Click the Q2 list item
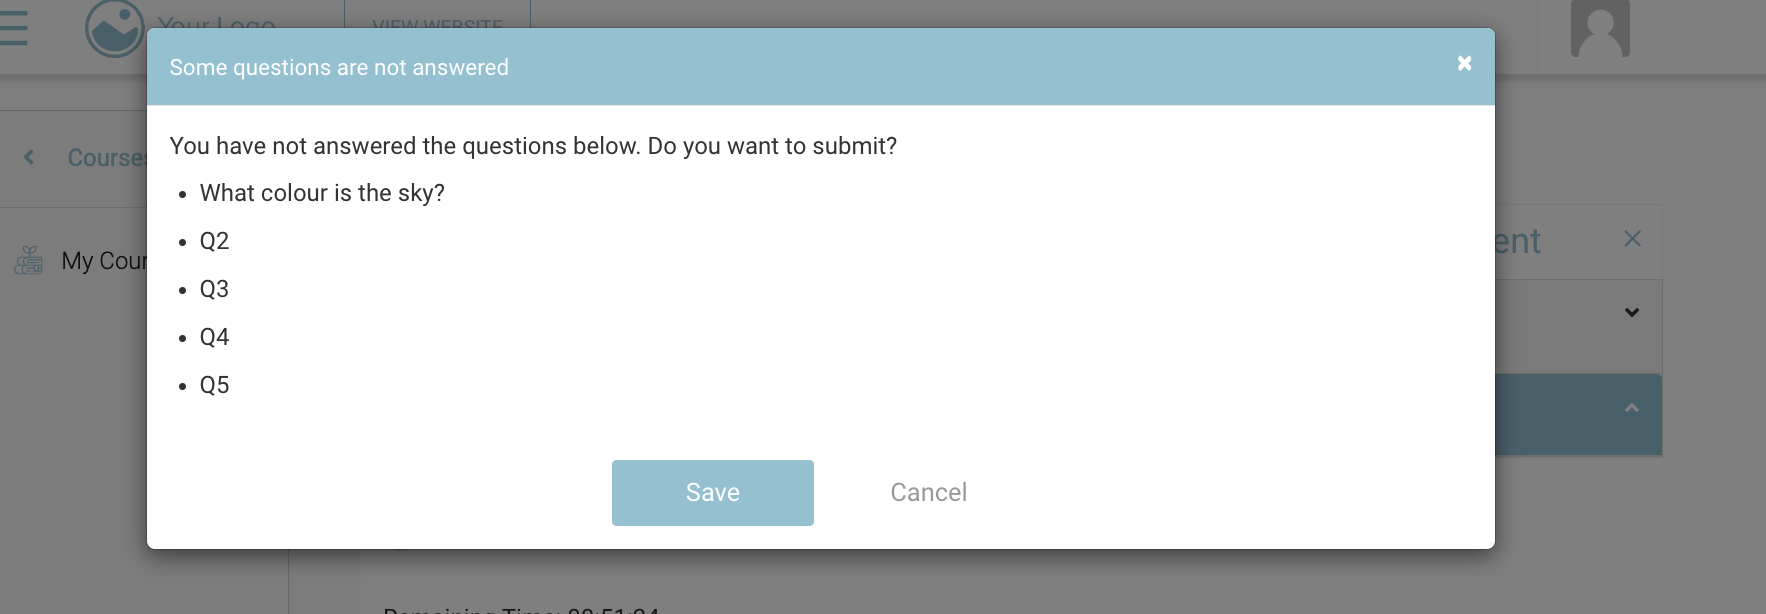1766x614 pixels. (214, 240)
